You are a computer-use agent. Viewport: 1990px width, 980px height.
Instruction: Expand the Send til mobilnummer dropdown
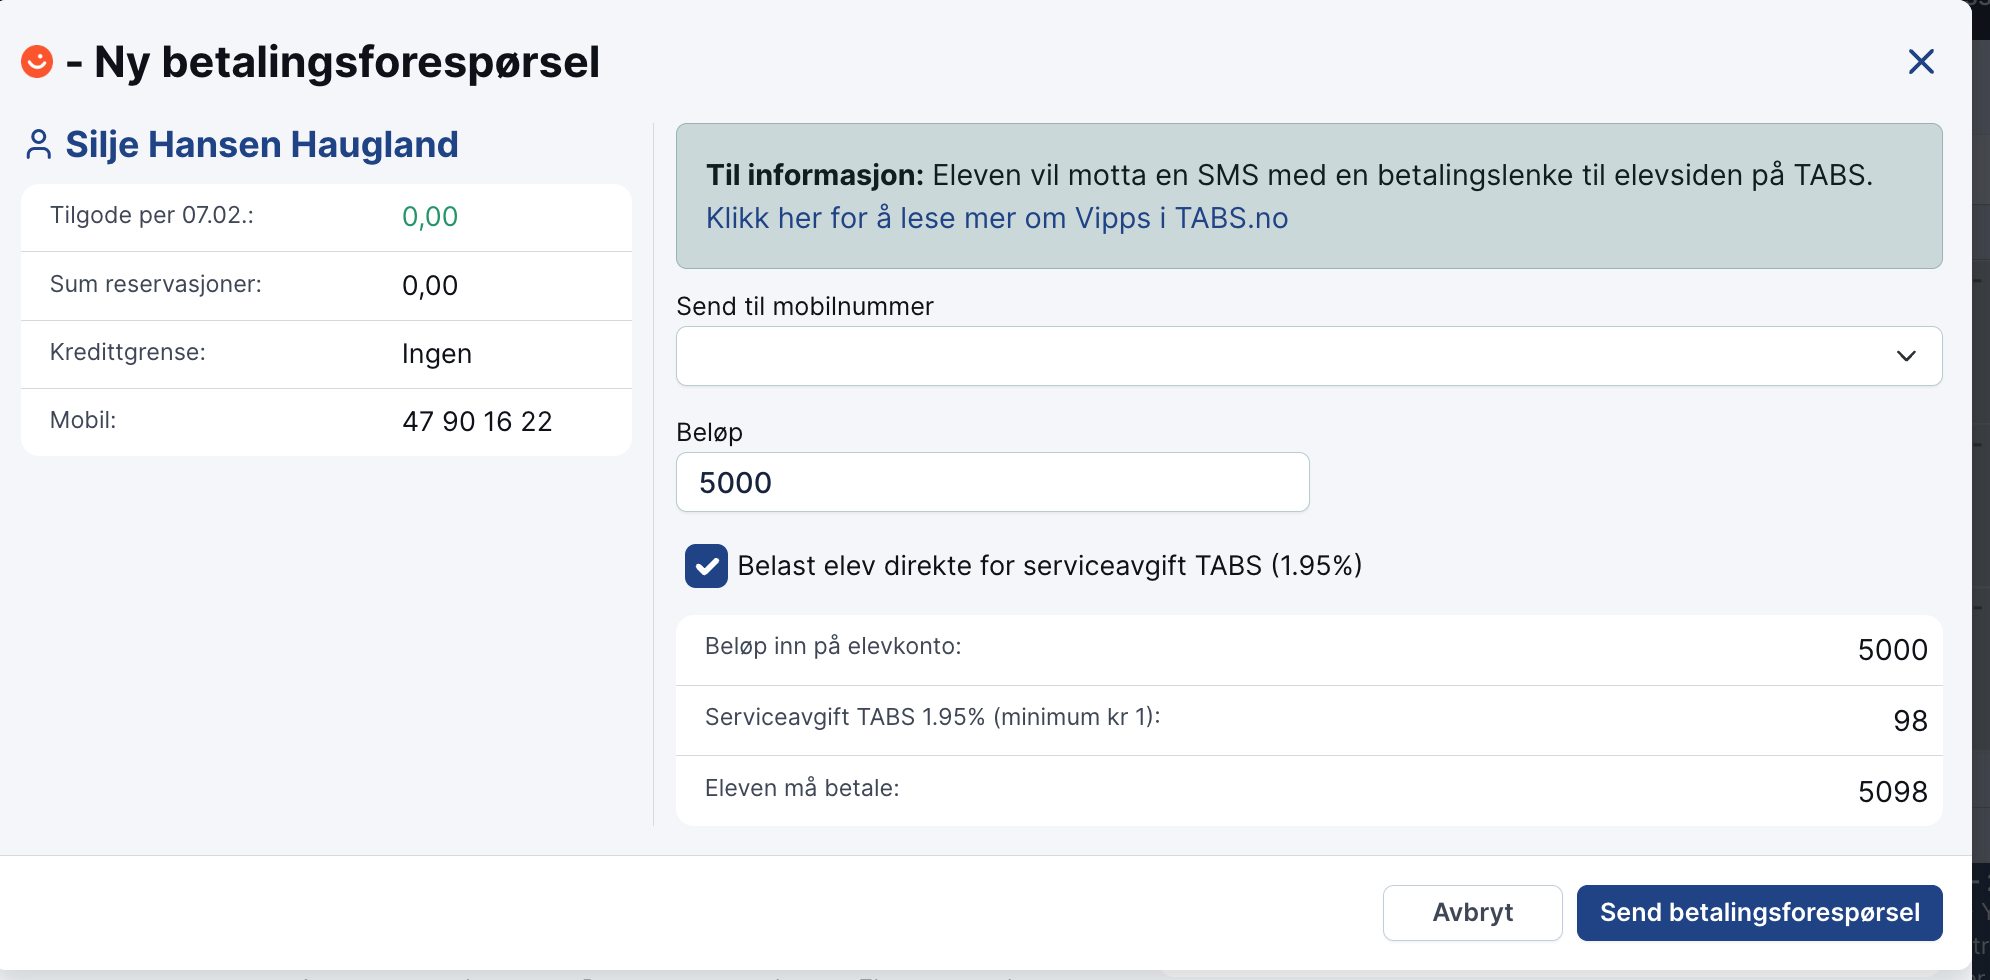click(1309, 356)
